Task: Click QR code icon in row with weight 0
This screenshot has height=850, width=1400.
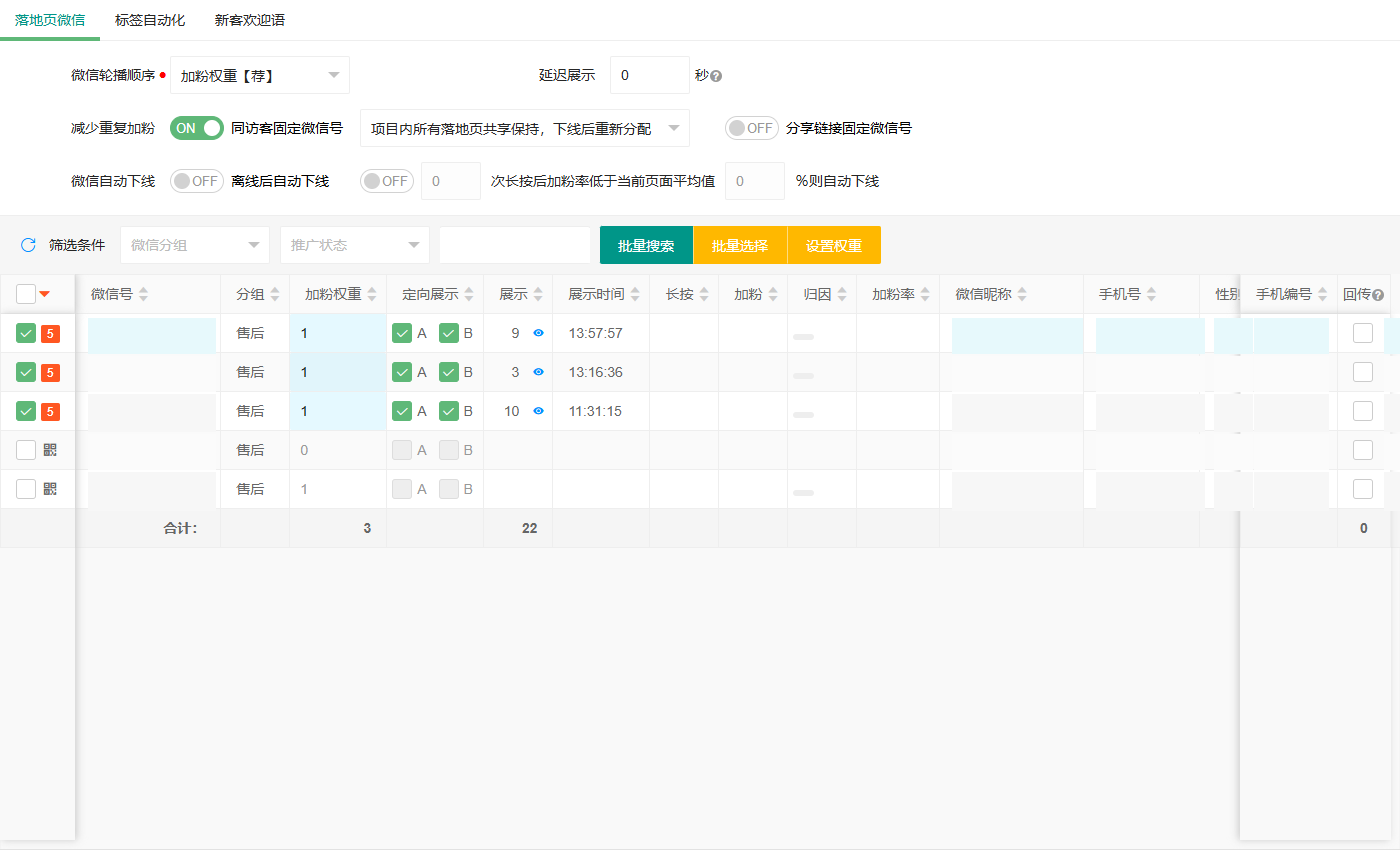Action: 50,450
